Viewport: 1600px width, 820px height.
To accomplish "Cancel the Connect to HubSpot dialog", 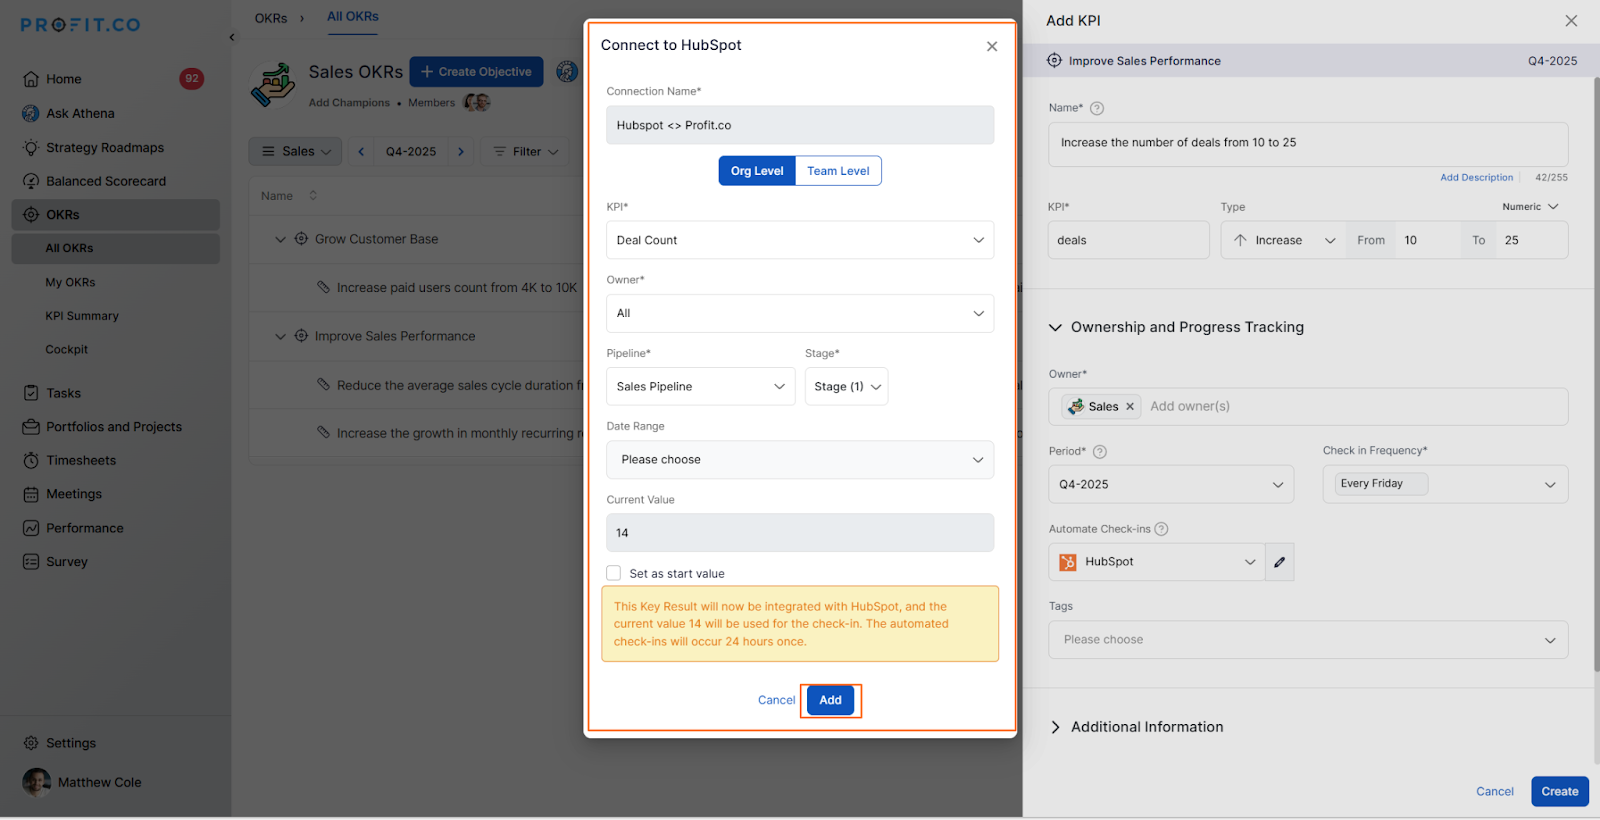I will (x=776, y=700).
